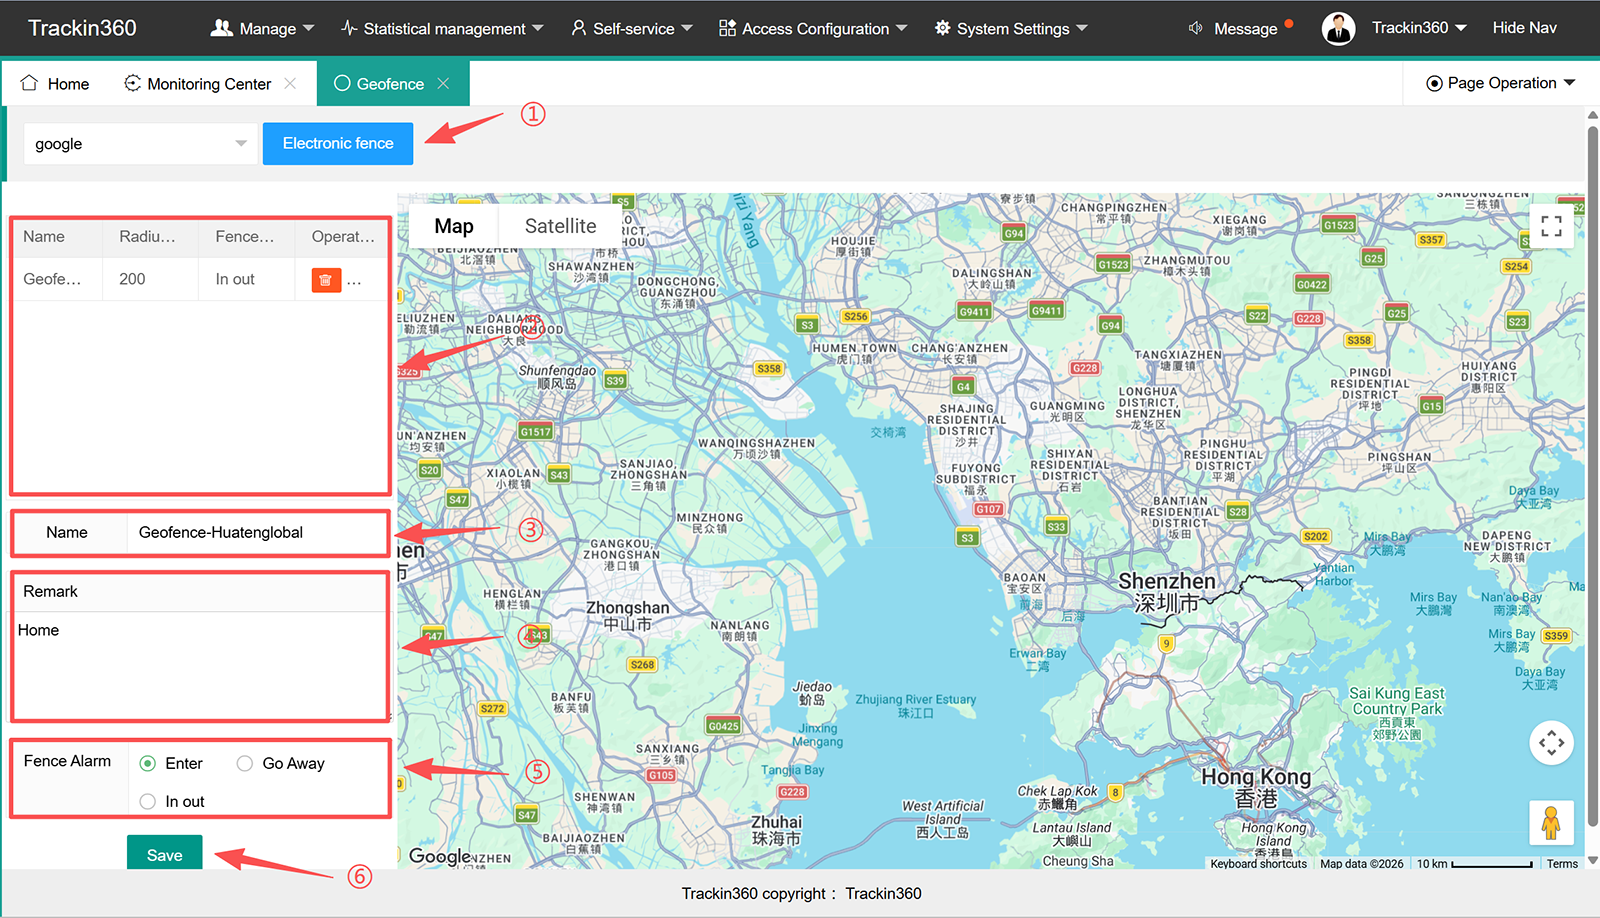
Task: Switch to Monitoring Center tab
Action: (209, 83)
